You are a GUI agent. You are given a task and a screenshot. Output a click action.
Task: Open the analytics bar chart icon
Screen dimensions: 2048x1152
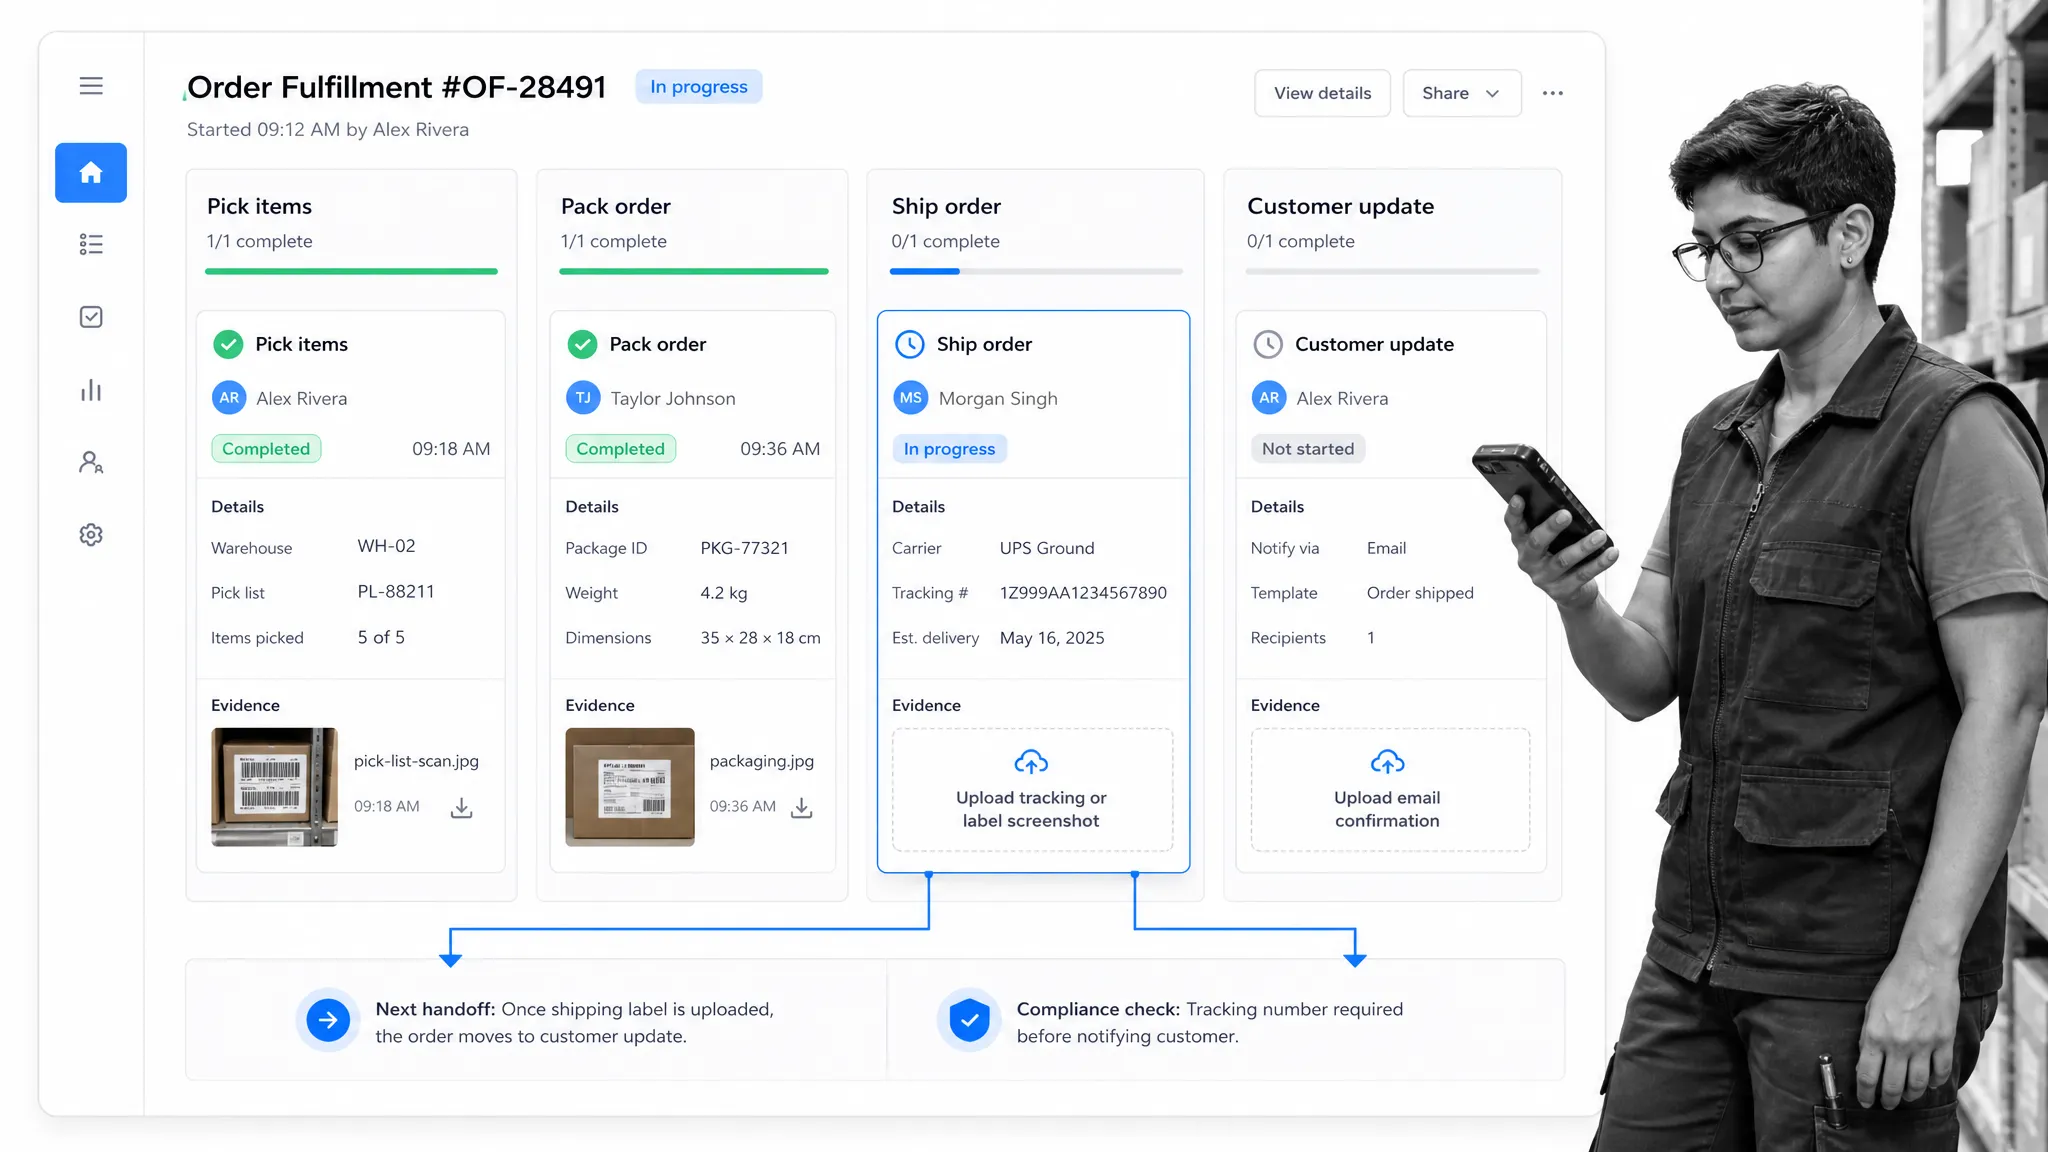91,390
